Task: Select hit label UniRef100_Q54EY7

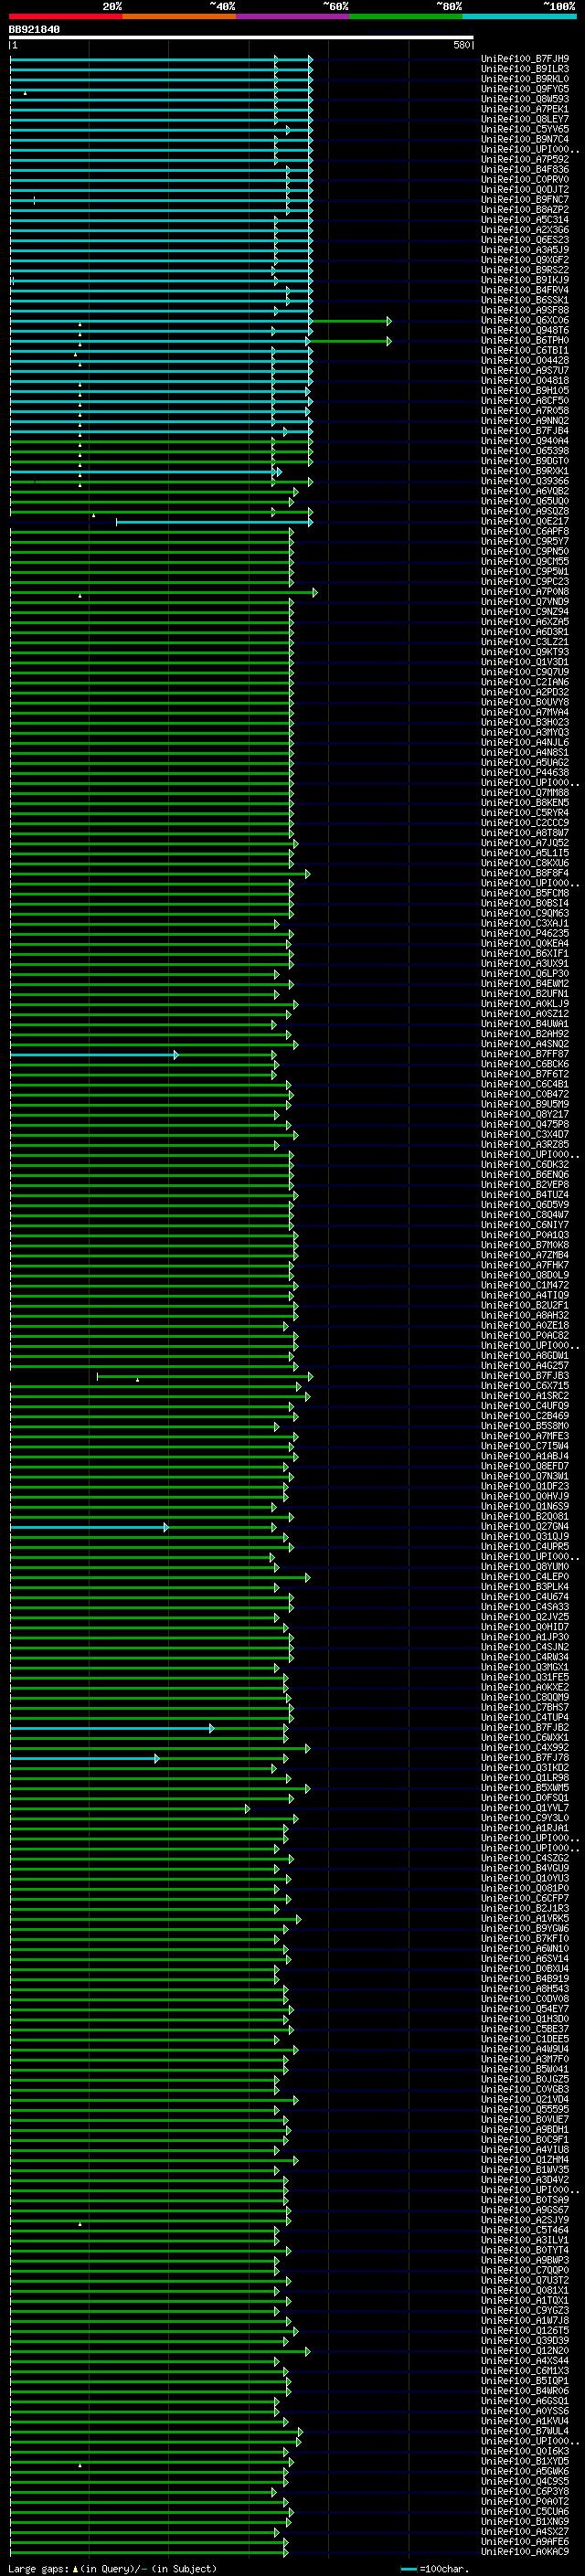Action: 525,2009
